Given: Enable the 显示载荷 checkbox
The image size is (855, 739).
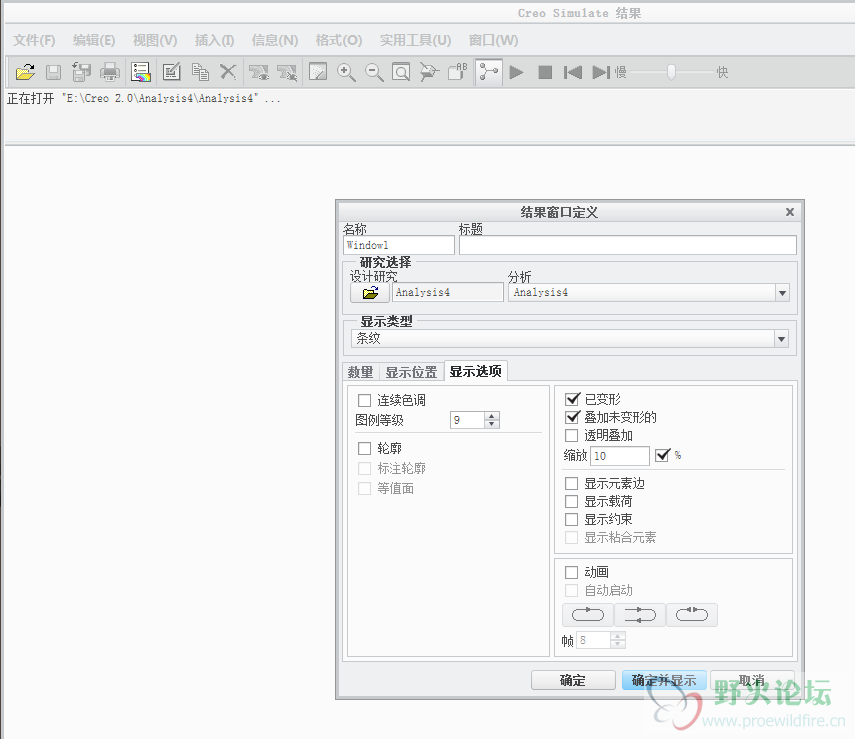Looking at the screenshot, I should (x=571, y=501).
